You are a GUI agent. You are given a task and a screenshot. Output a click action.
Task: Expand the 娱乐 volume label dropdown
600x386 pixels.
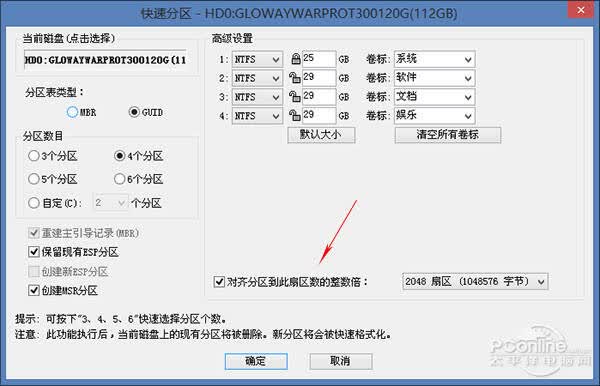pos(435,115)
